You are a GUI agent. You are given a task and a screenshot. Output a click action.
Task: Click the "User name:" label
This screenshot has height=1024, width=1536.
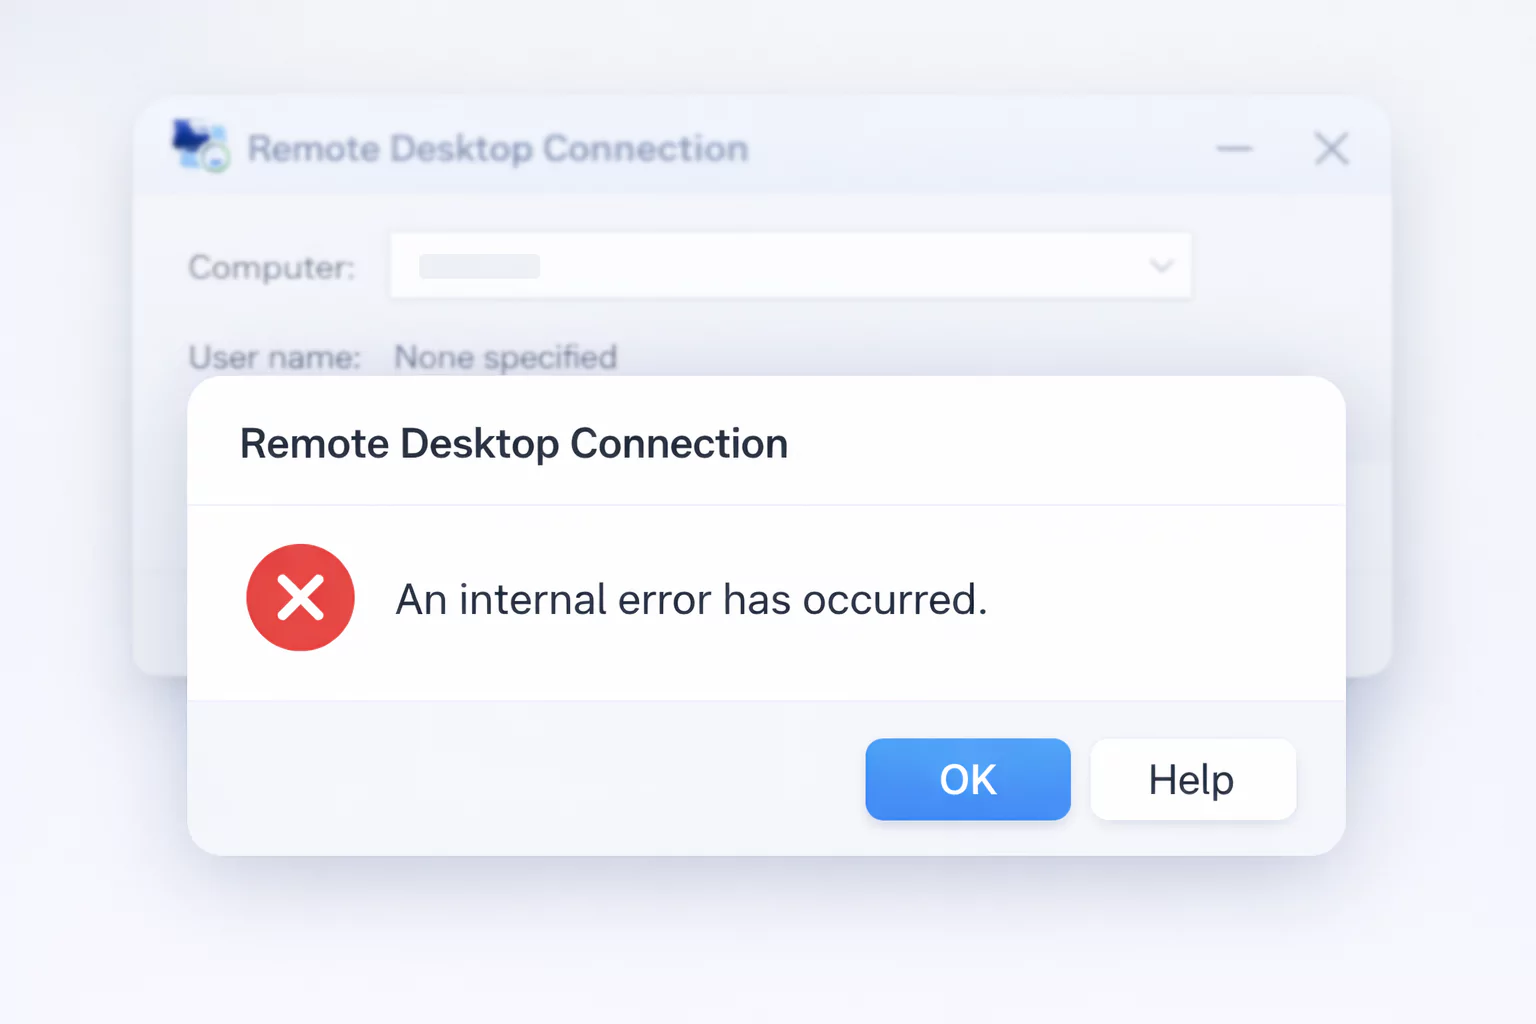pos(274,357)
